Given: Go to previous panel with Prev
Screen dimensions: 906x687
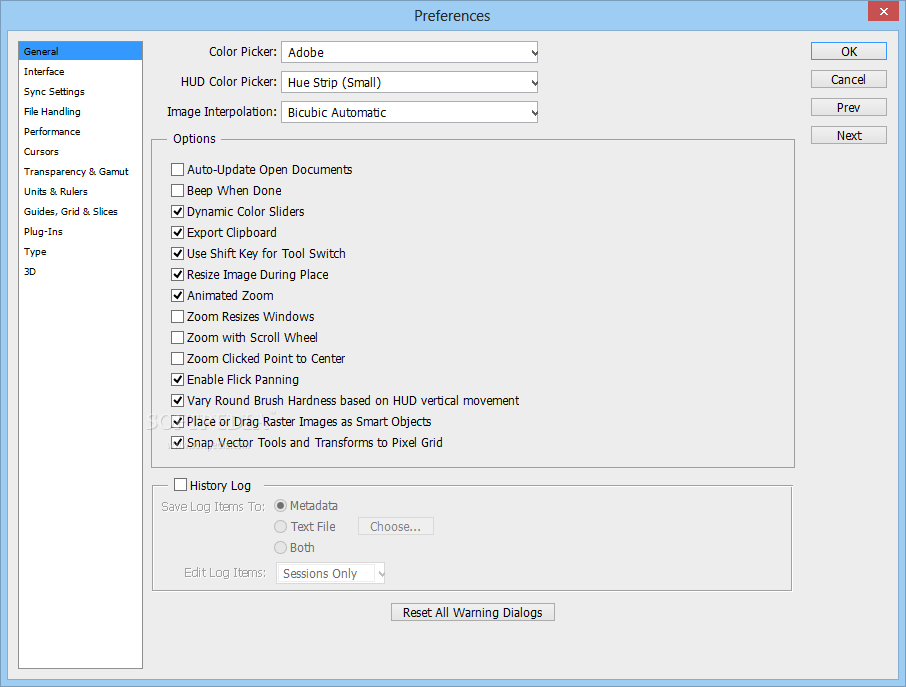Looking at the screenshot, I should (x=849, y=107).
